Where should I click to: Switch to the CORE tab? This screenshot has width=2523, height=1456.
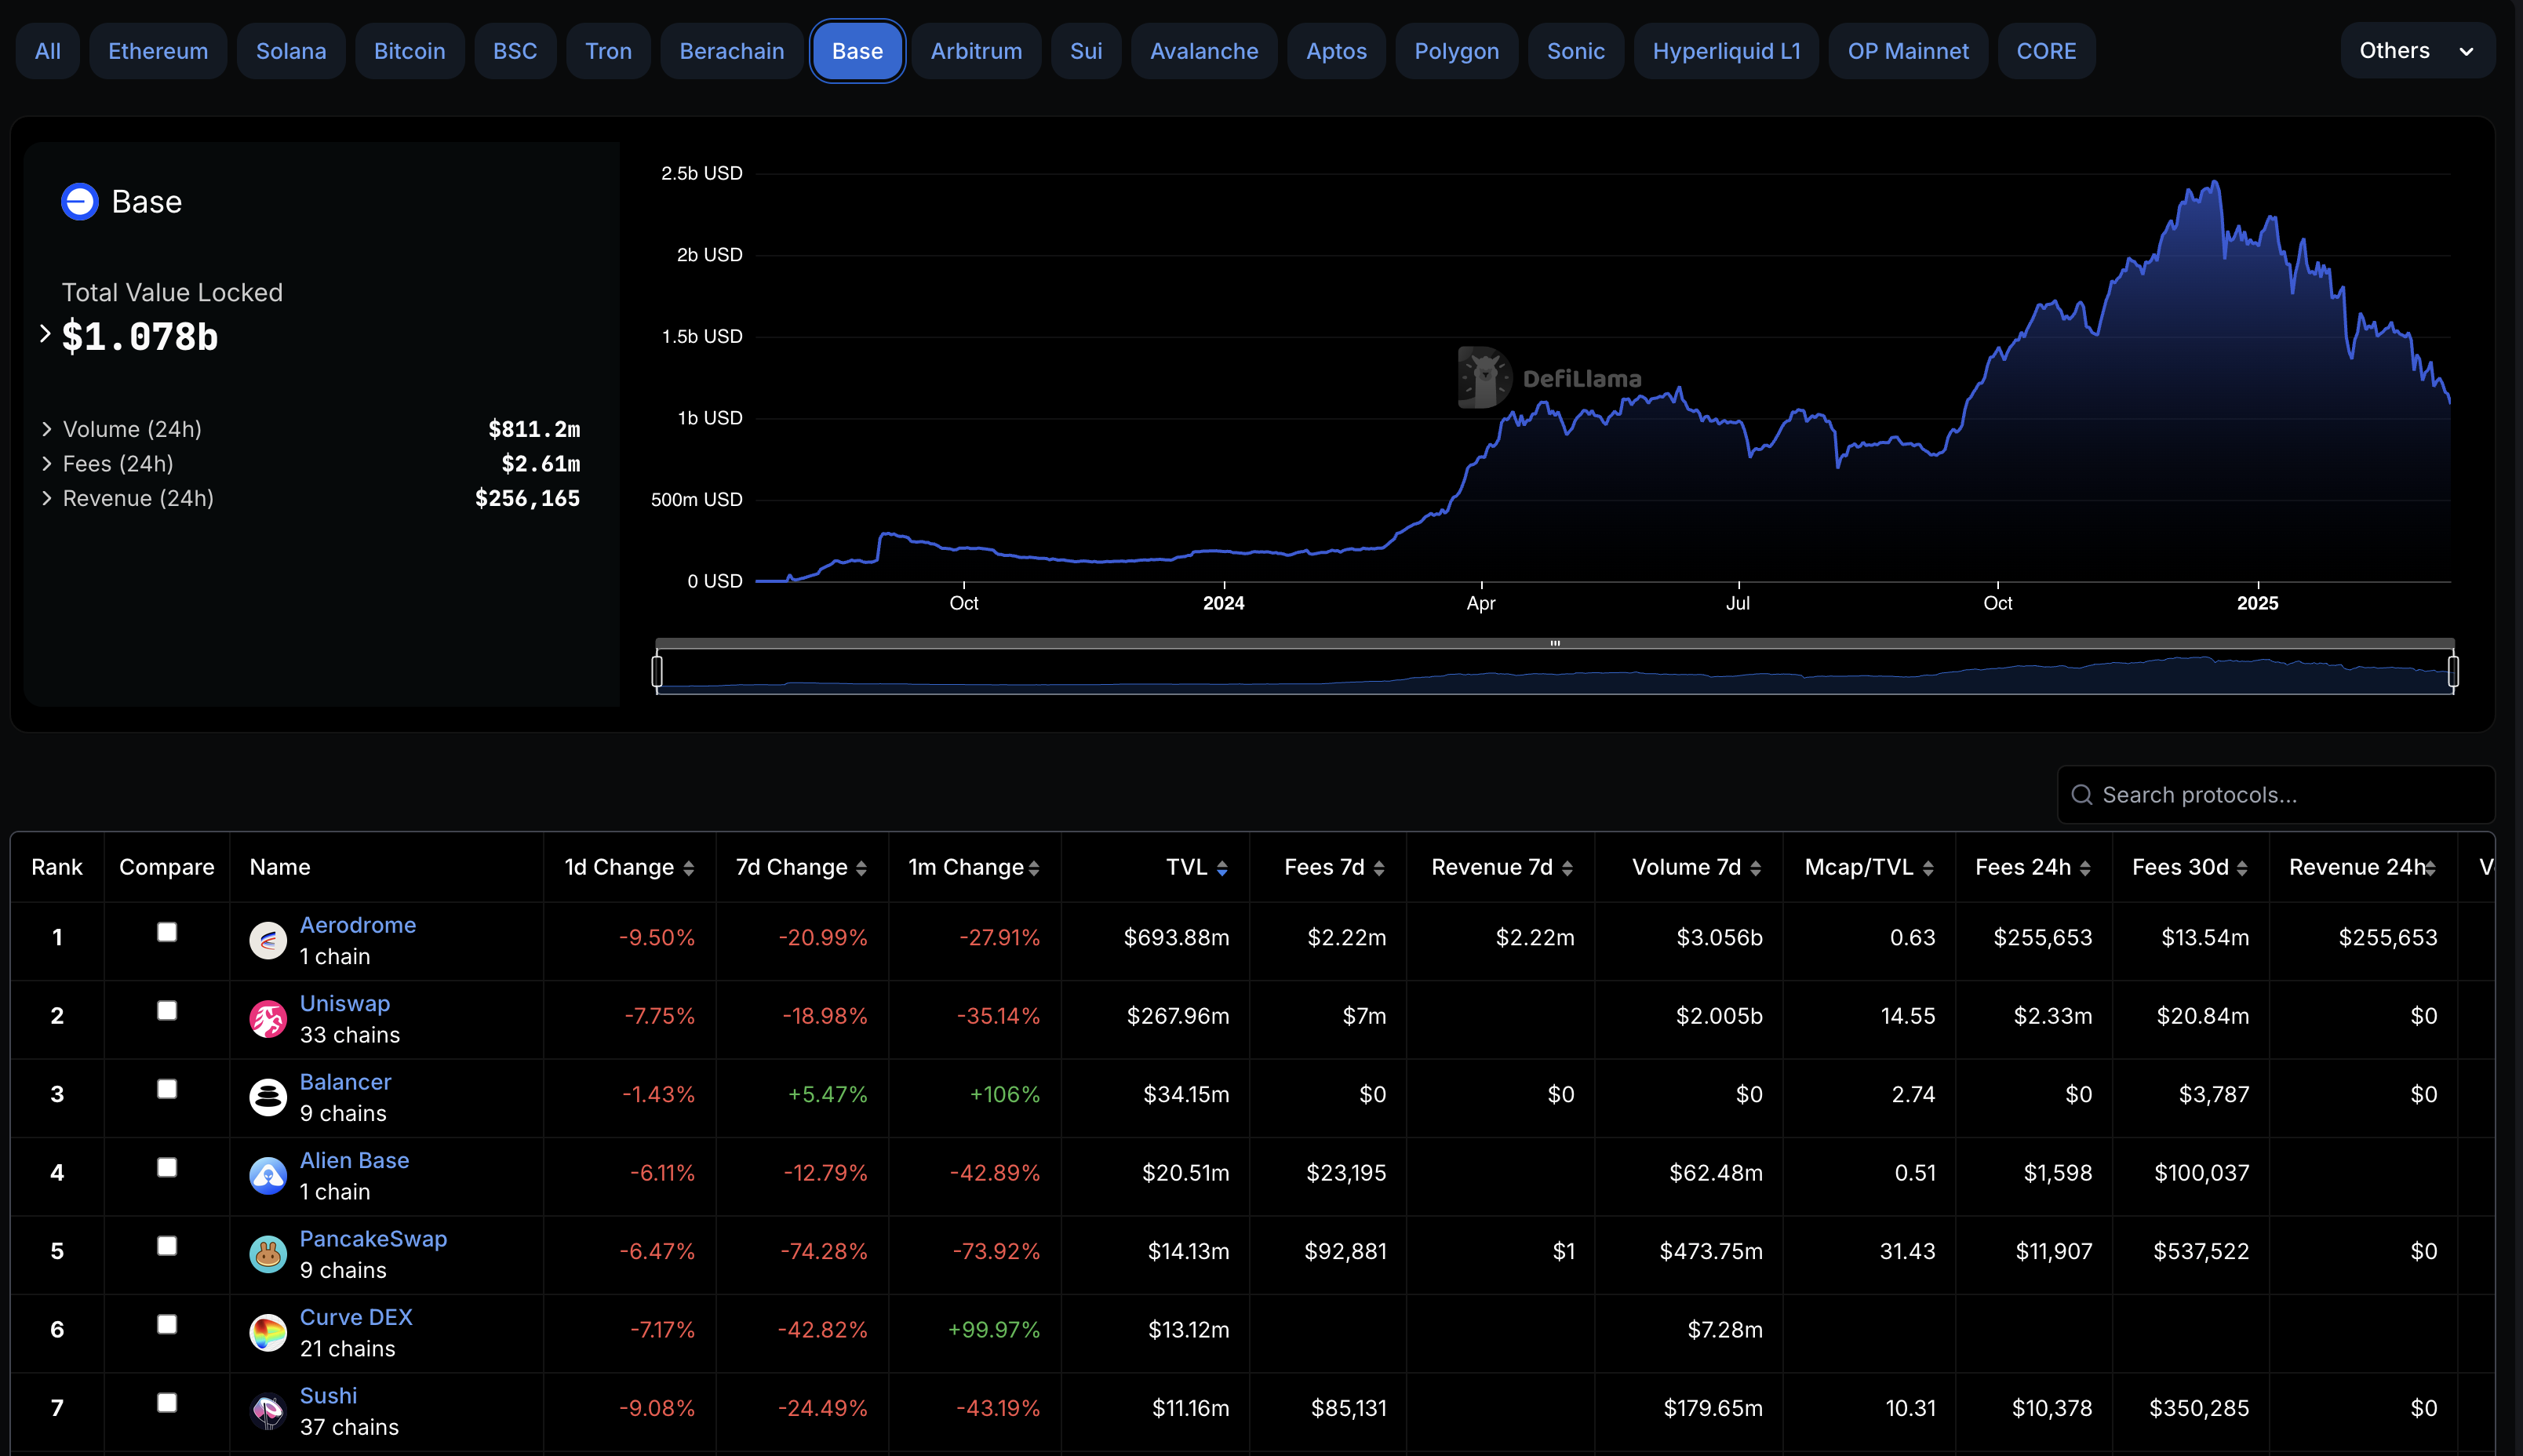pos(2046,51)
